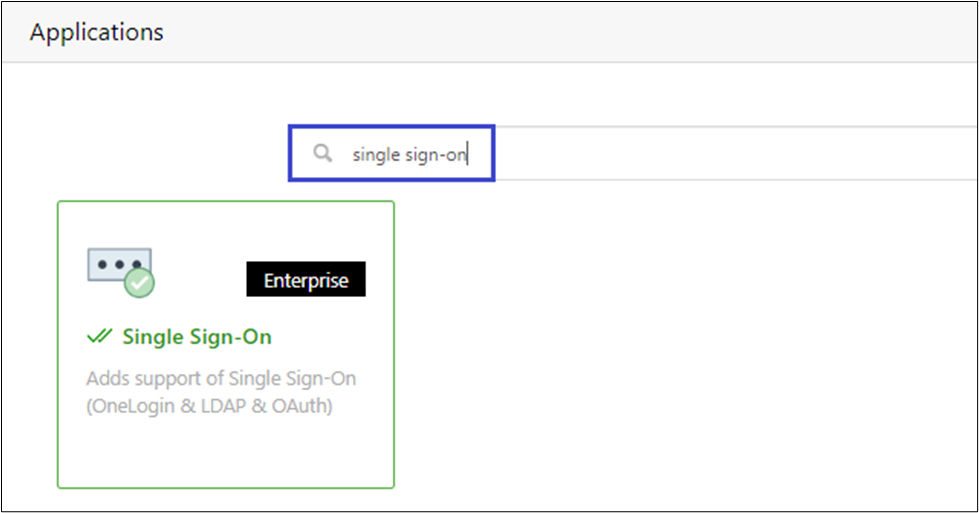This screenshot has height=513, width=979.
Task: Click the double-check installed icon
Action: click(99, 337)
